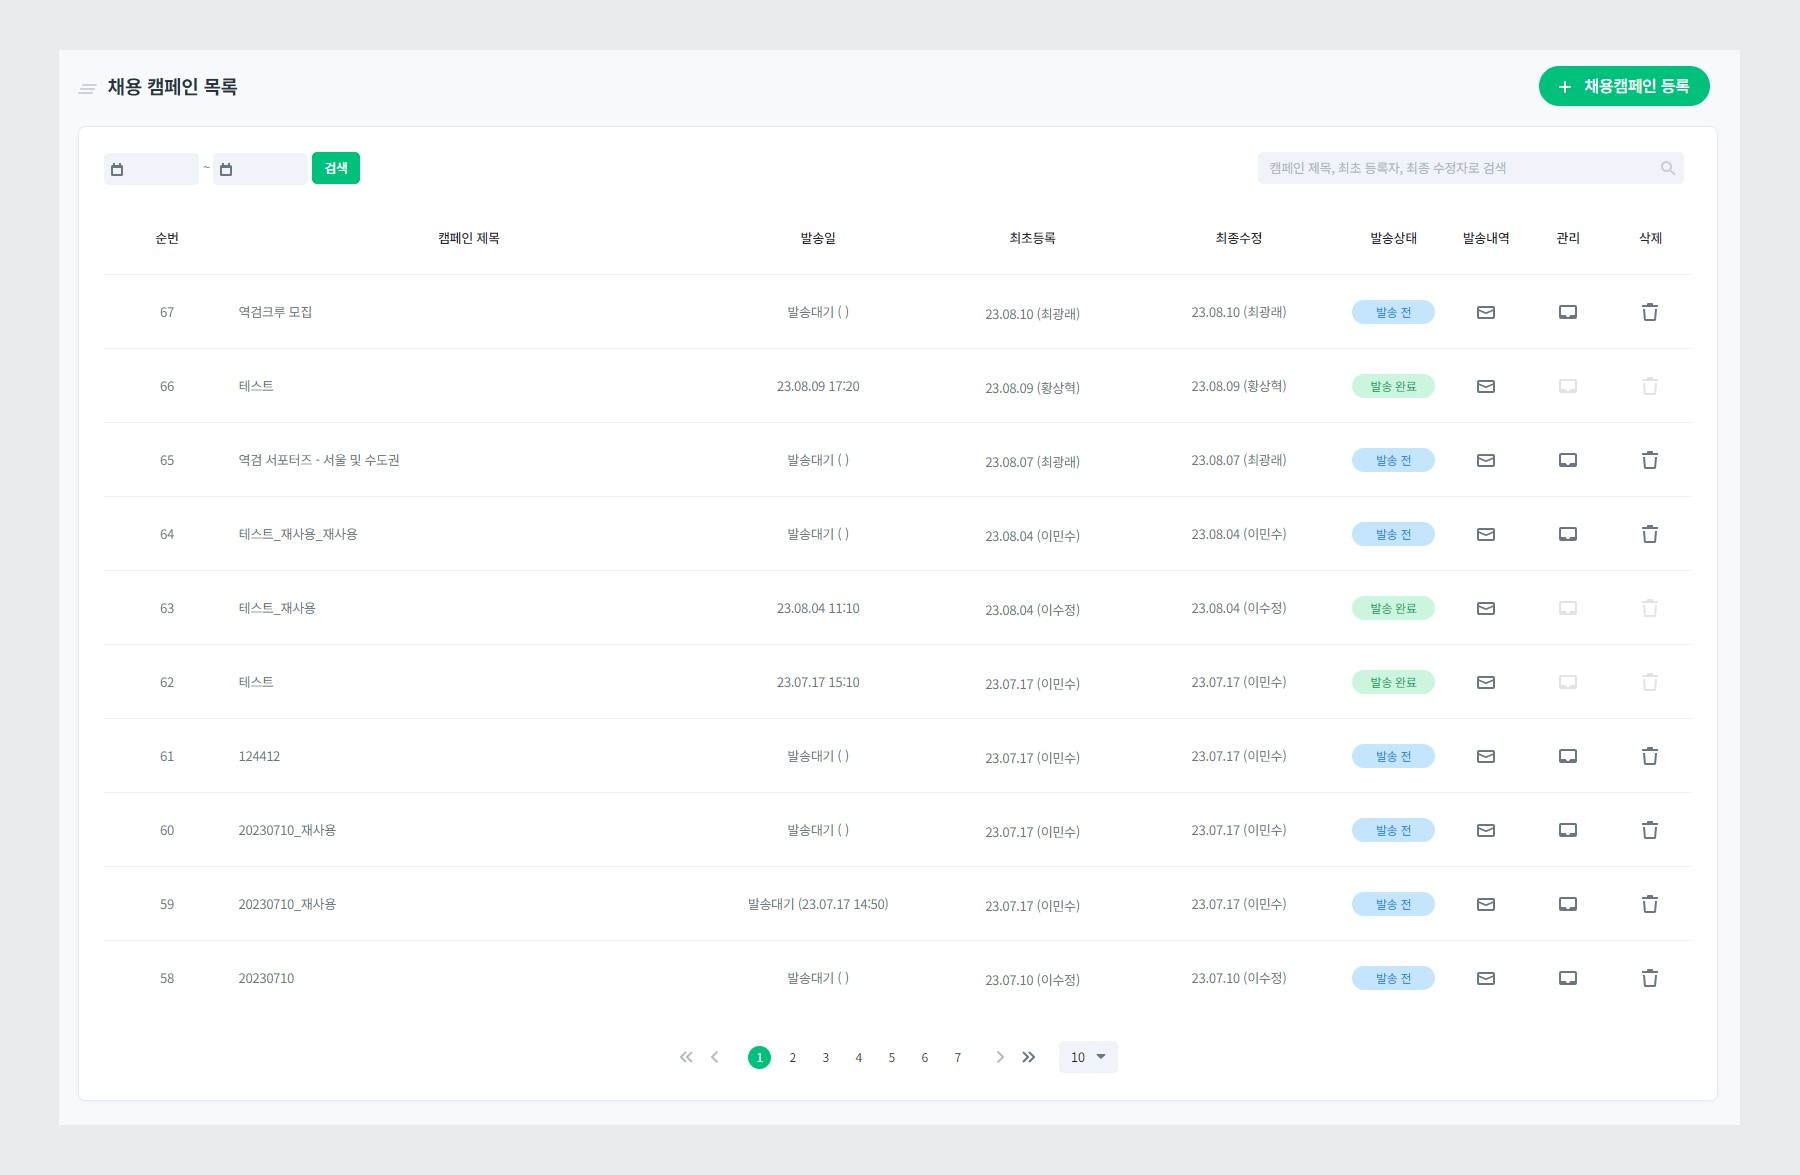1800x1175 pixels.
Task: Jump to the first page
Action: 686,1057
